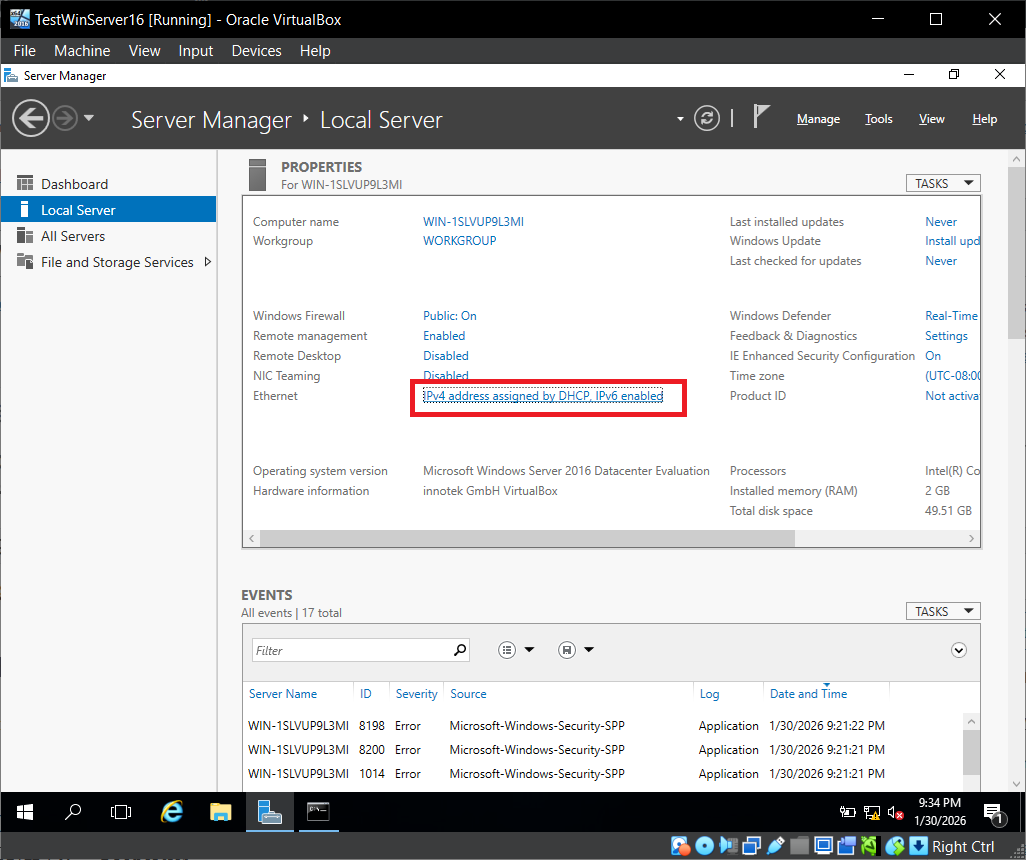Click the Ethernet IPv4 DHCP address link
Screen dimensions: 1026x860
coord(543,396)
